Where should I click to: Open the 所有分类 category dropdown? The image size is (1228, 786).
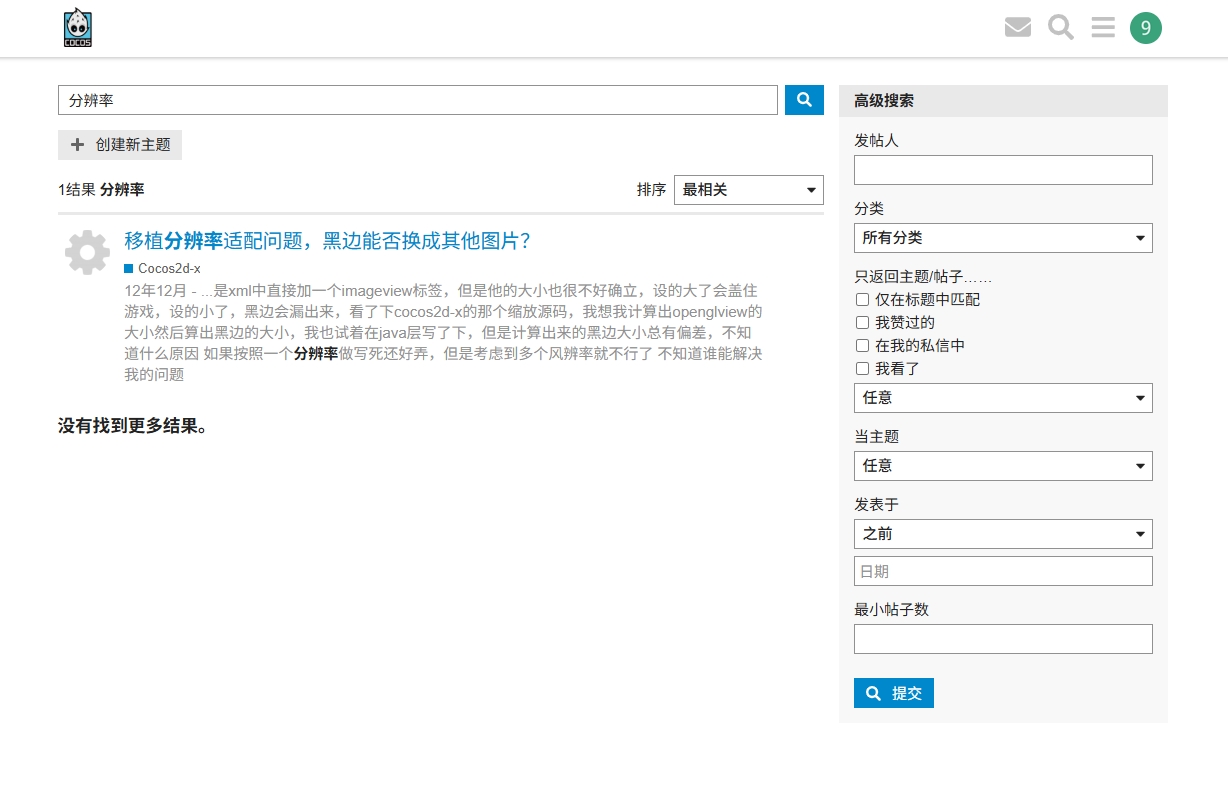tap(1003, 237)
